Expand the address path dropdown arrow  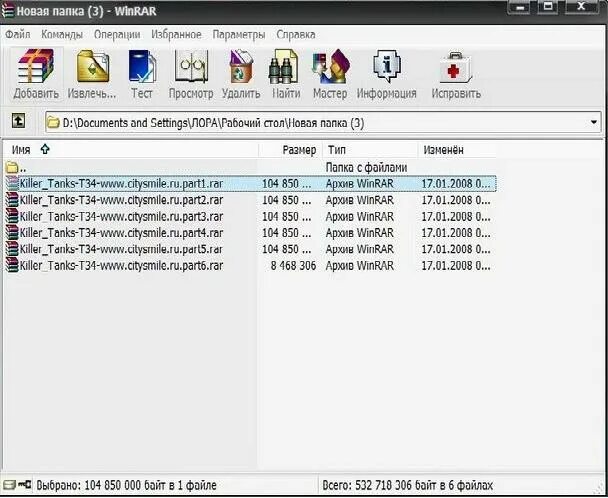click(x=594, y=122)
